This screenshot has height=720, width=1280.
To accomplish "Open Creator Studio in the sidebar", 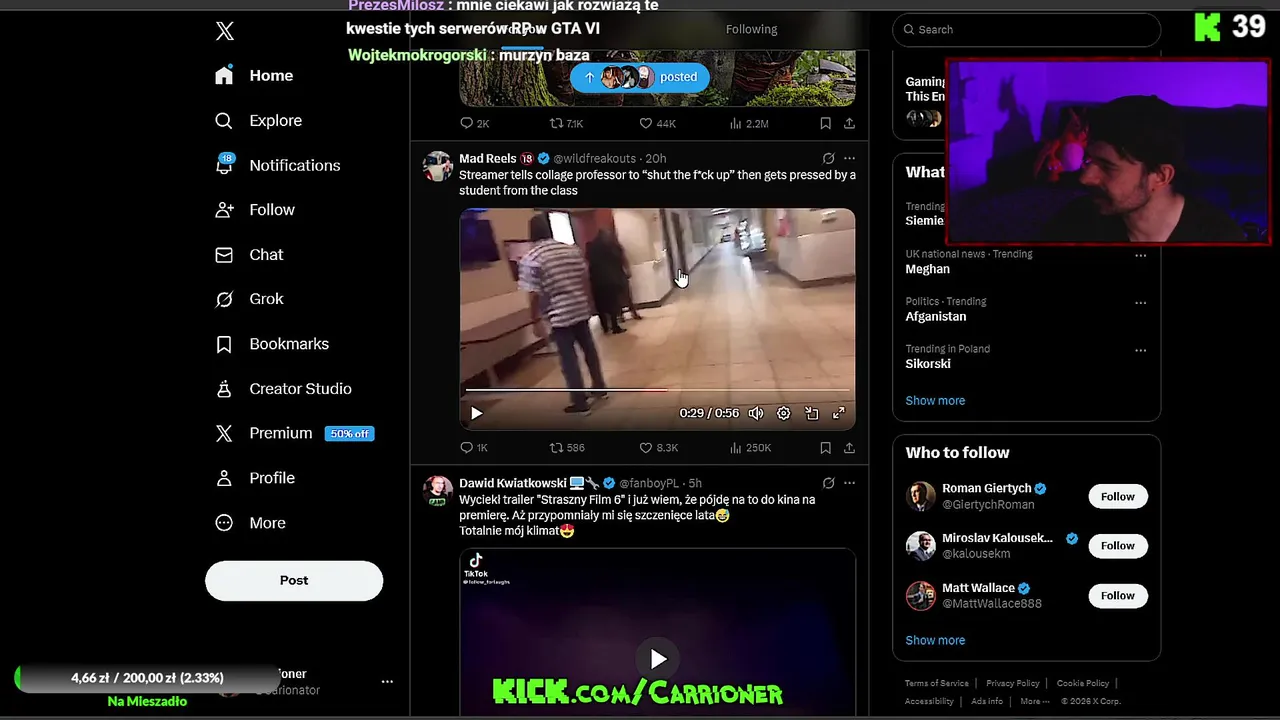I will [x=283, y=389].
